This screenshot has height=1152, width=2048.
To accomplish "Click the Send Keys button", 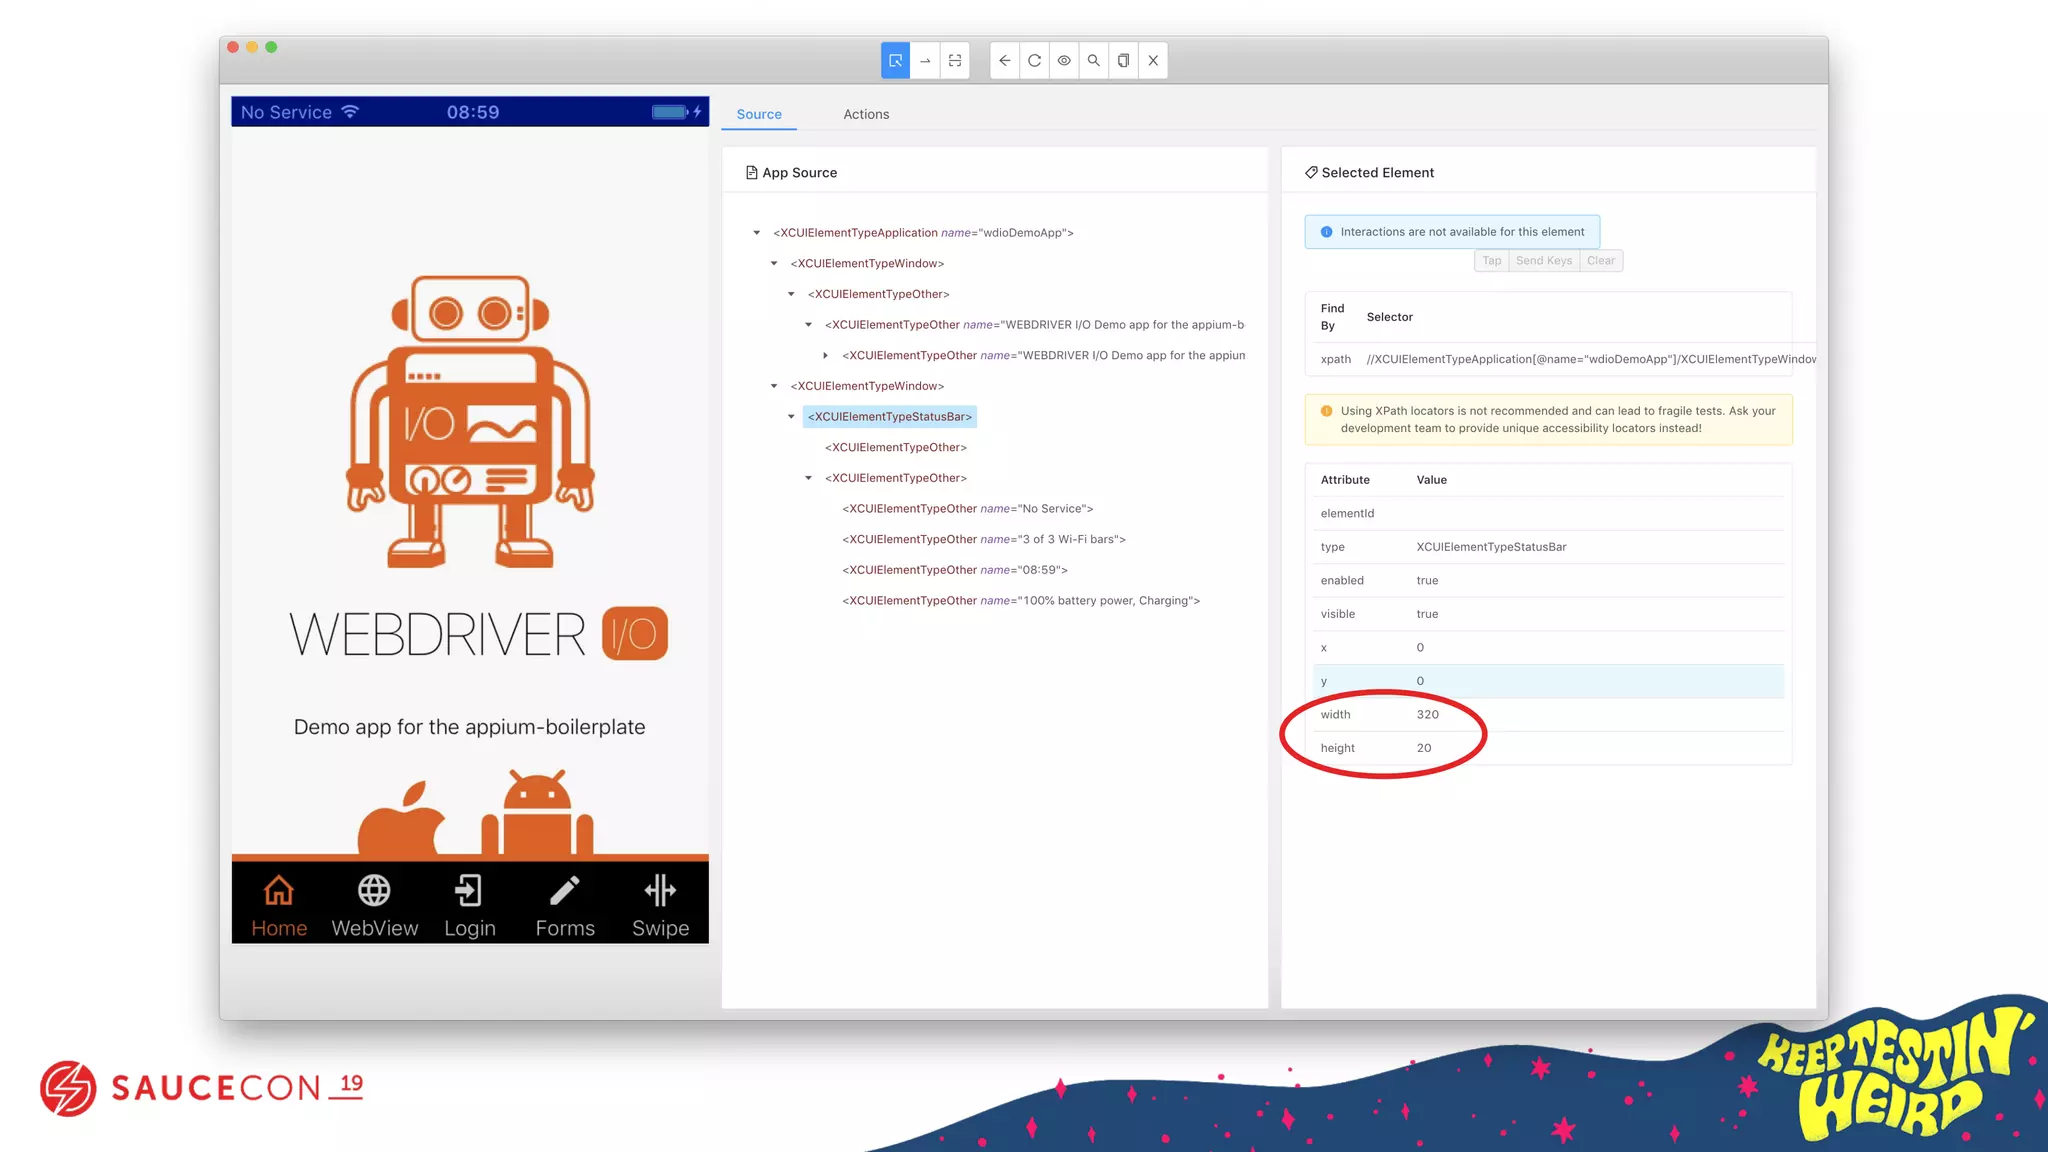I will coord(1543,261).
